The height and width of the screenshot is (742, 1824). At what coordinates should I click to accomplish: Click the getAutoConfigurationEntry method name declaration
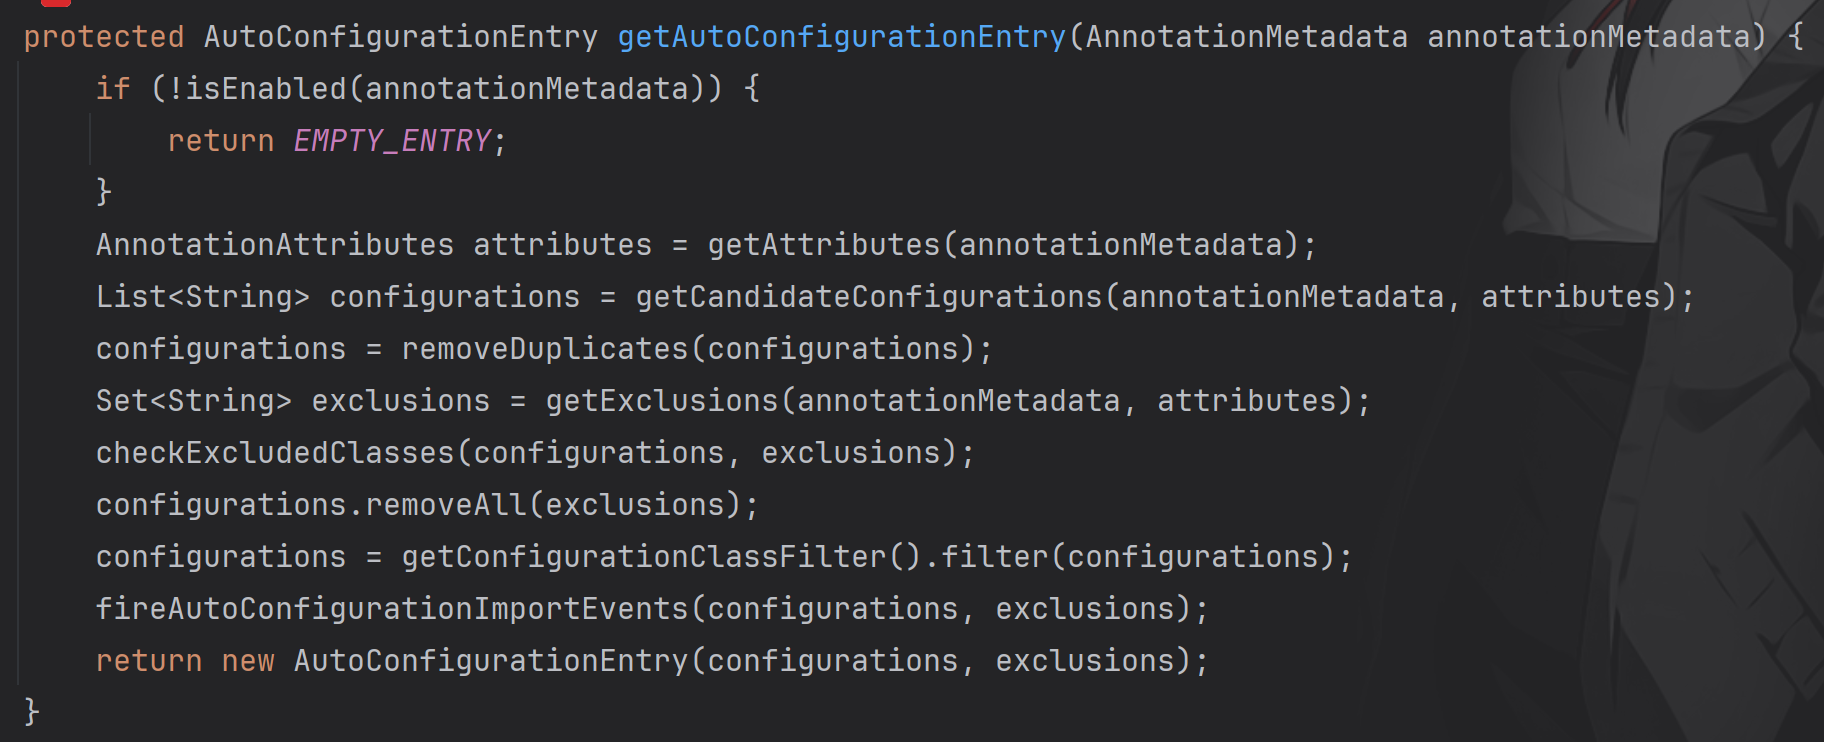click(x=842, y=37)
